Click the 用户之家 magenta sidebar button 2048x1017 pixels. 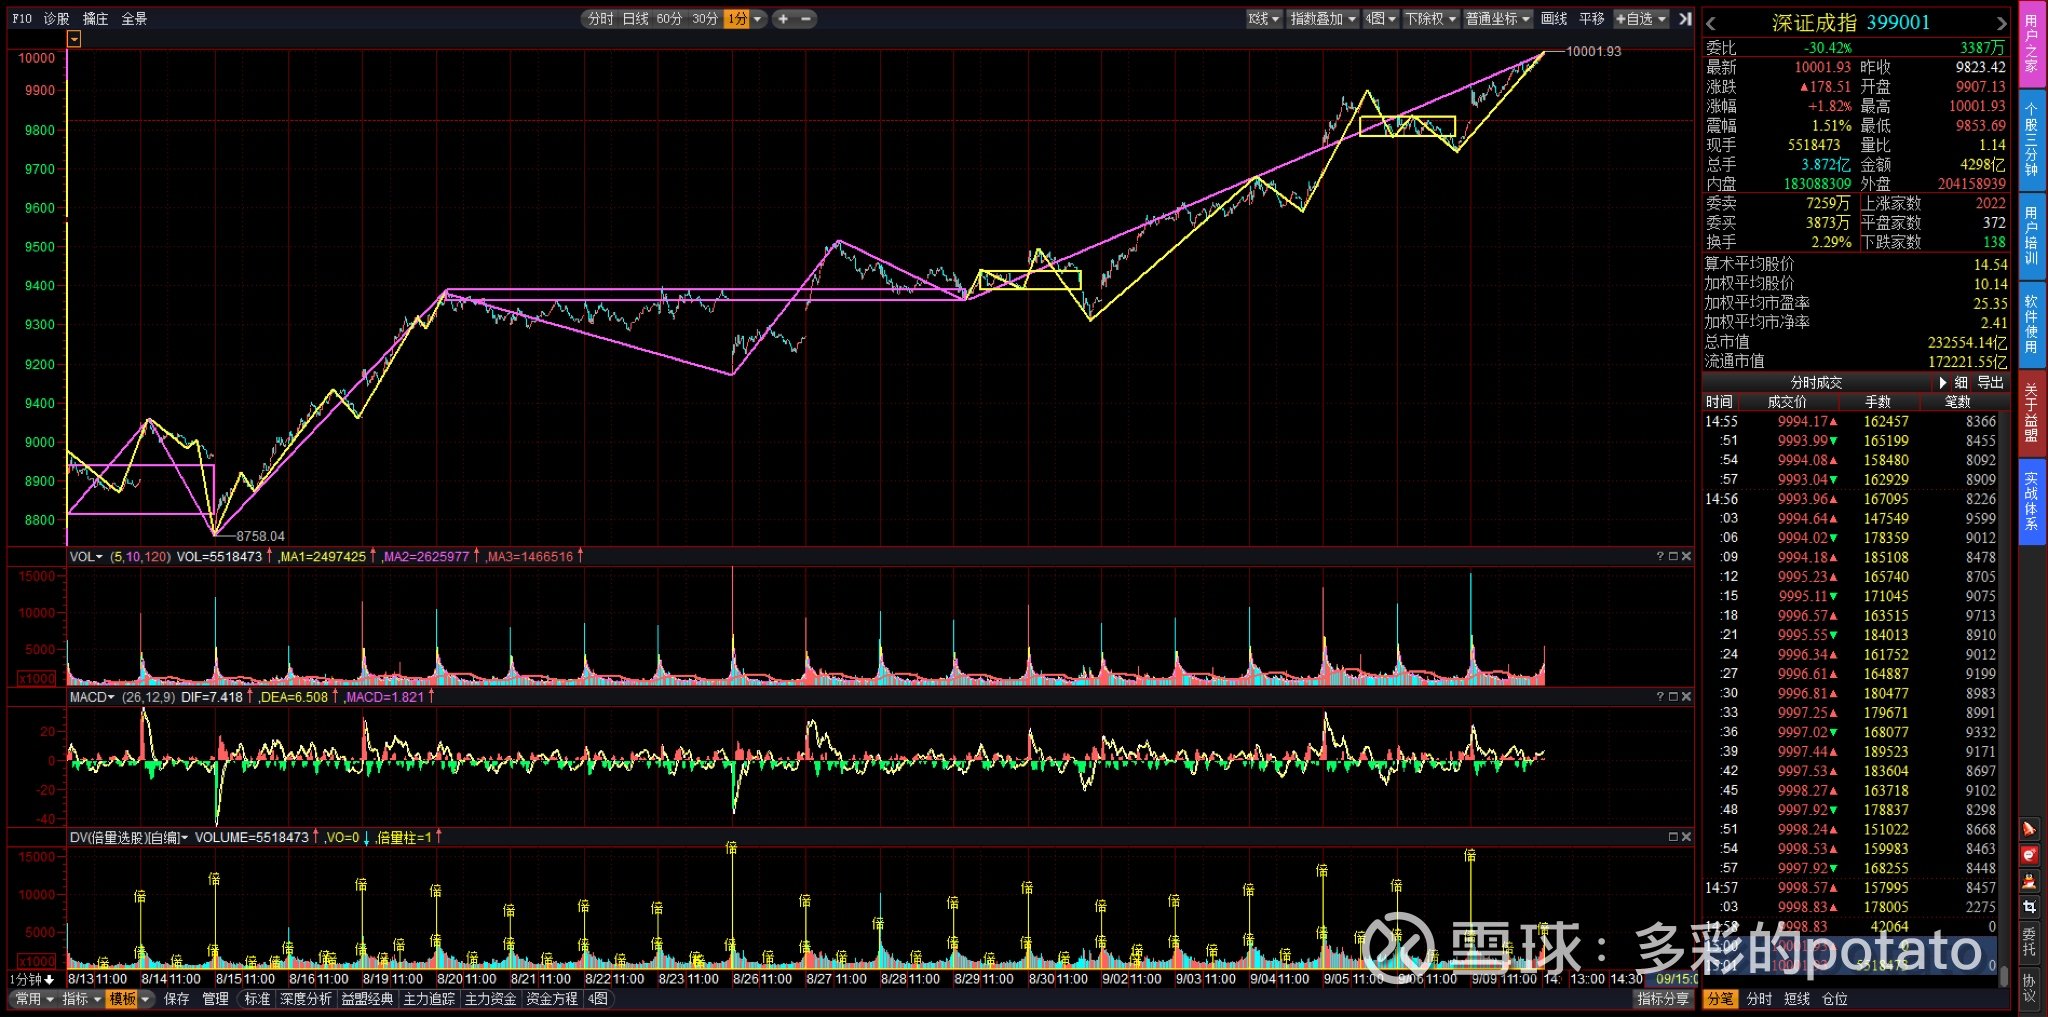click(x=2031, y=45)
